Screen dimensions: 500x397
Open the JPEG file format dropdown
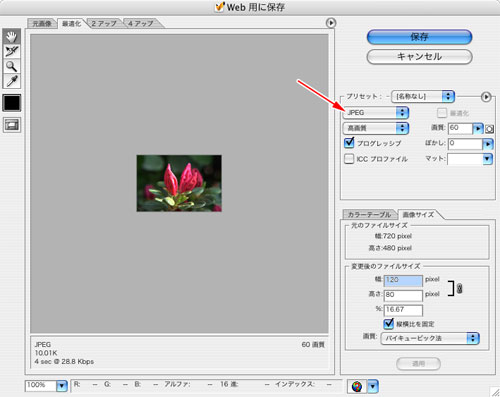pyautogui.click(x=376, y=113)
